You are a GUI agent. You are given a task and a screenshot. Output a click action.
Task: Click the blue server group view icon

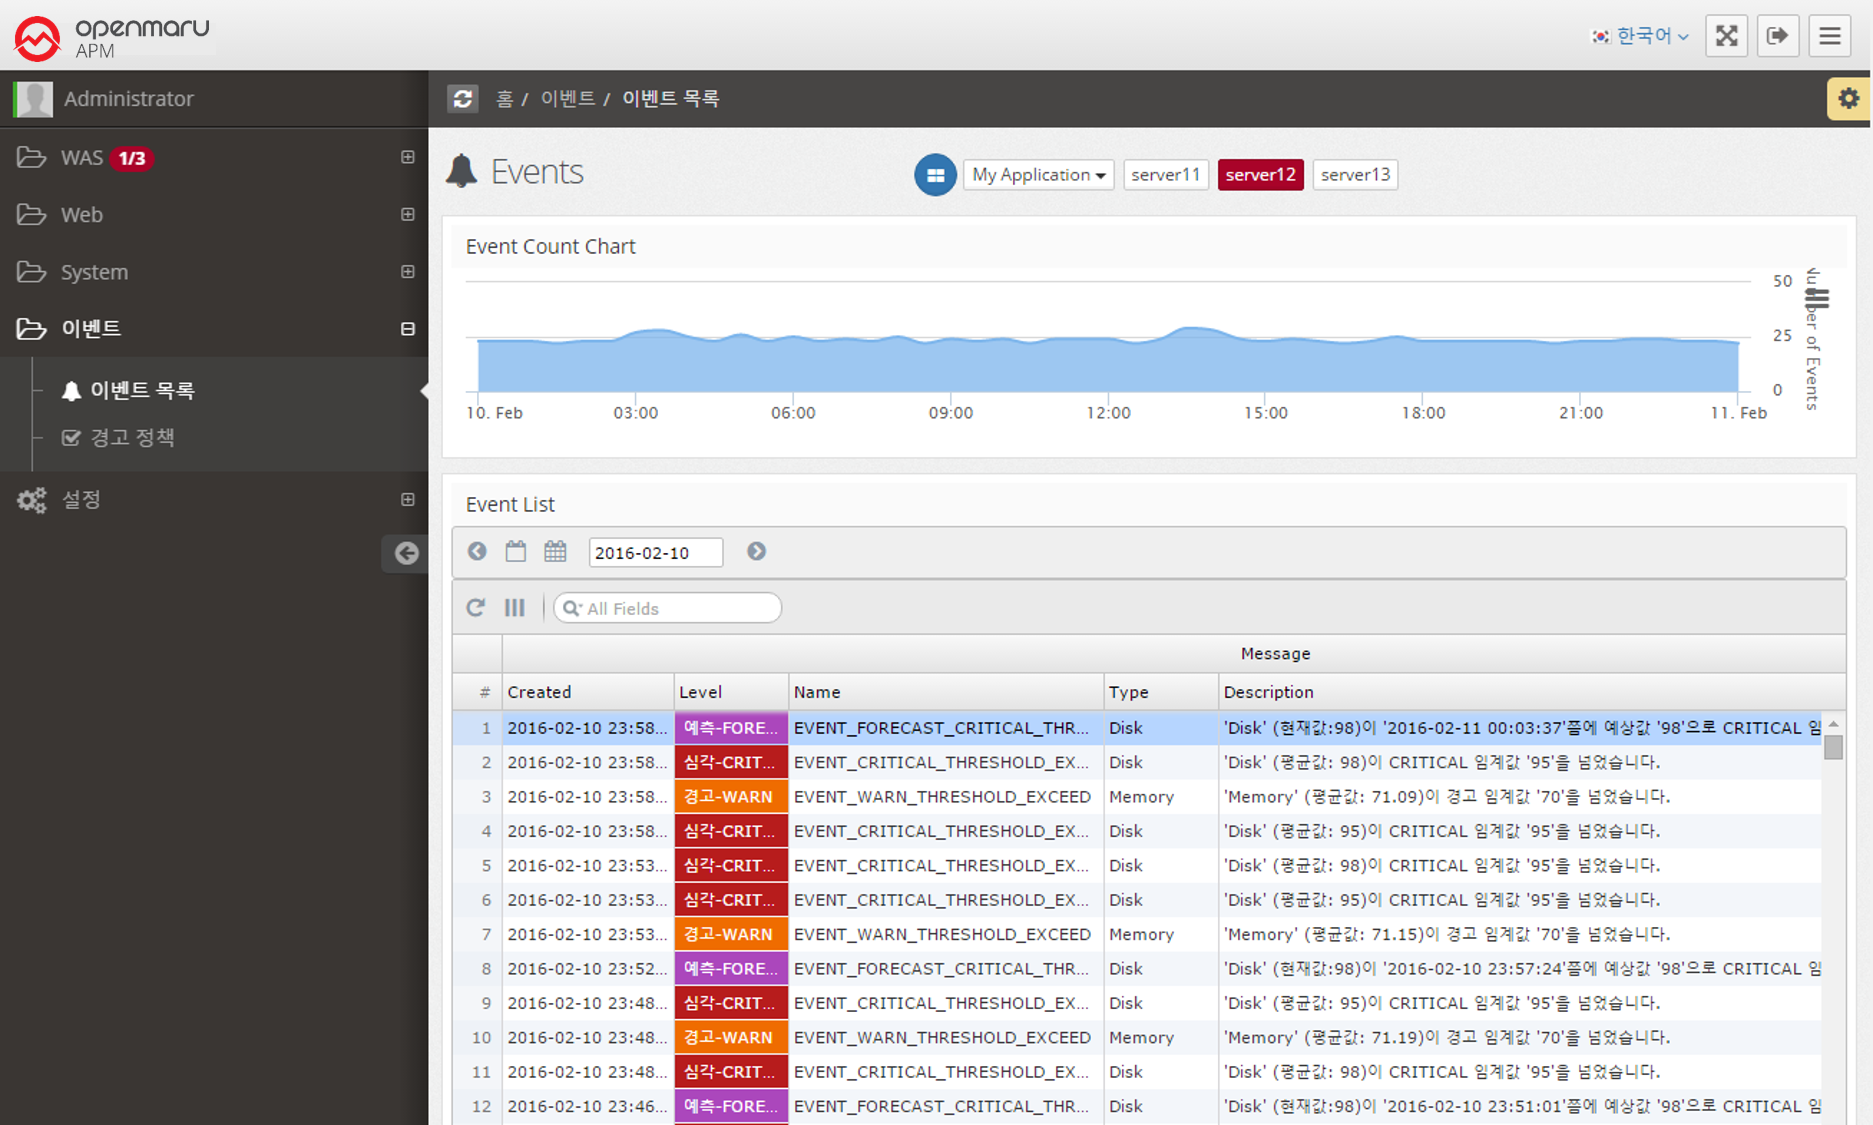tap(935, 175)
